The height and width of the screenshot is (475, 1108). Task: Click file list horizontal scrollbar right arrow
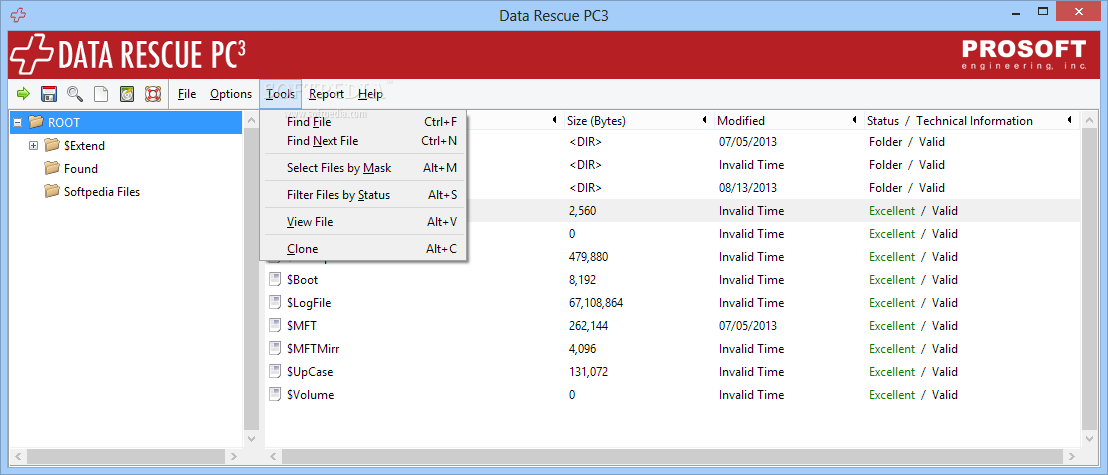coord(1073,457)
